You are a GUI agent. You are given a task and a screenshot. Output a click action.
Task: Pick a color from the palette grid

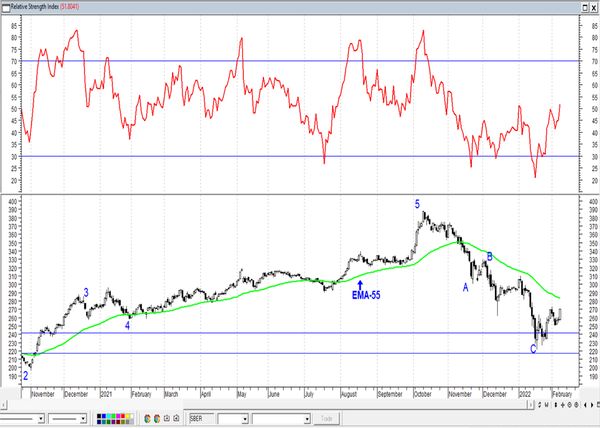click(x=117, y=418)
